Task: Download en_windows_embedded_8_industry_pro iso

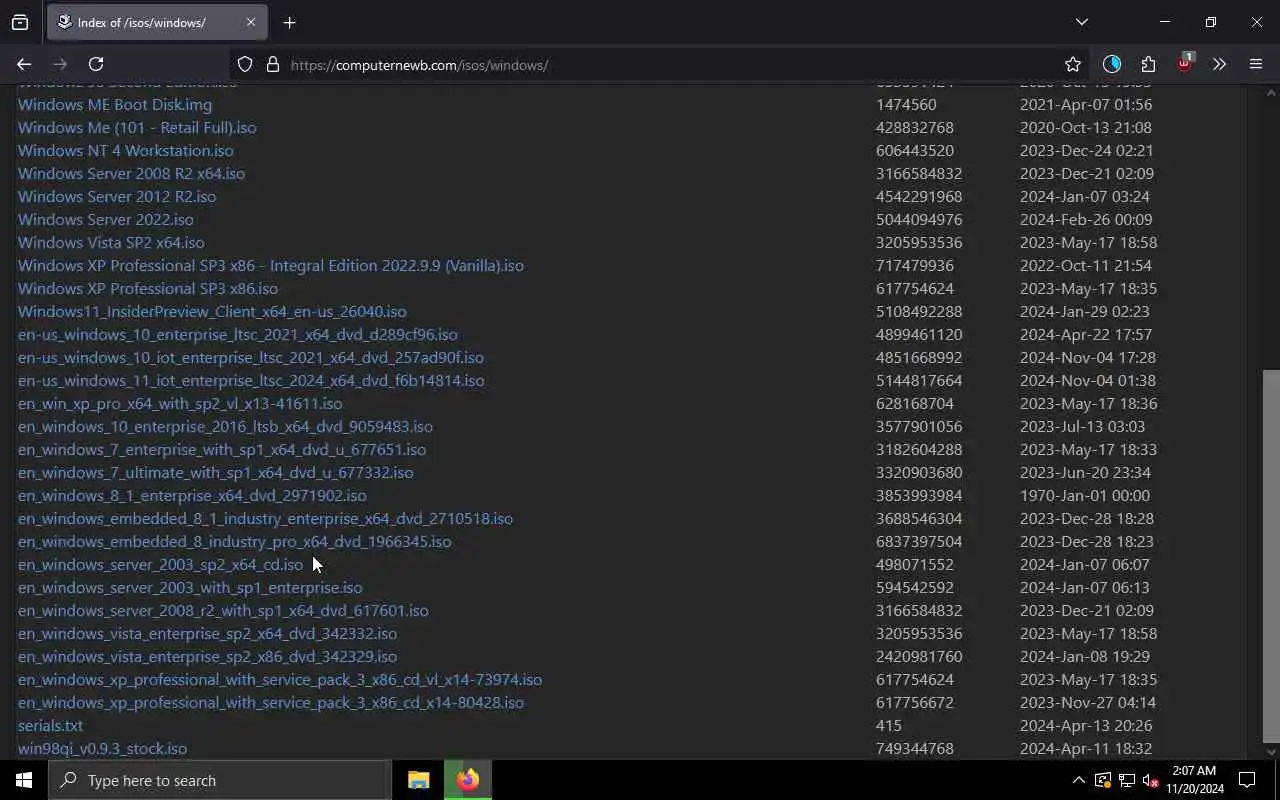Action: point(235,541)
